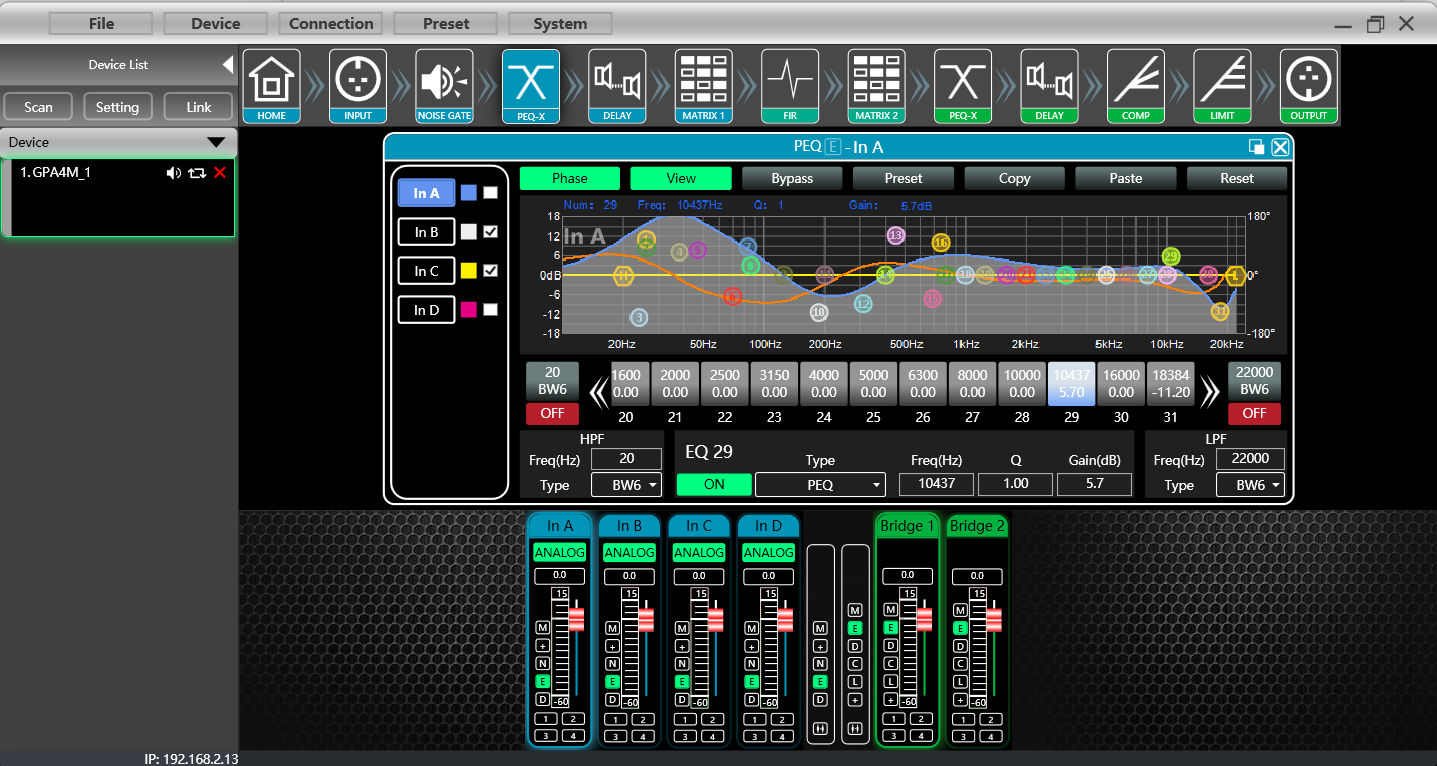
Task: Open the EQ 29 Type dropdown
Action: [x=820, y=484]
